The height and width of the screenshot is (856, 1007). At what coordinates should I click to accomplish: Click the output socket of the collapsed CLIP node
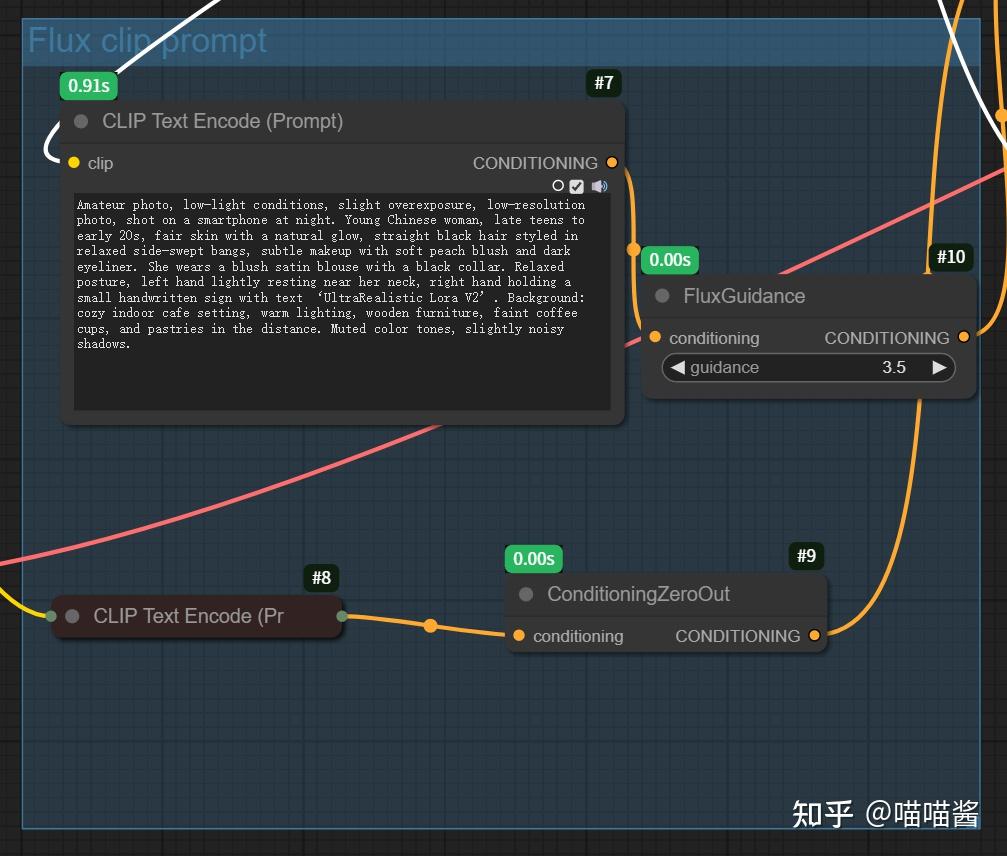click(x=340, y=616)
